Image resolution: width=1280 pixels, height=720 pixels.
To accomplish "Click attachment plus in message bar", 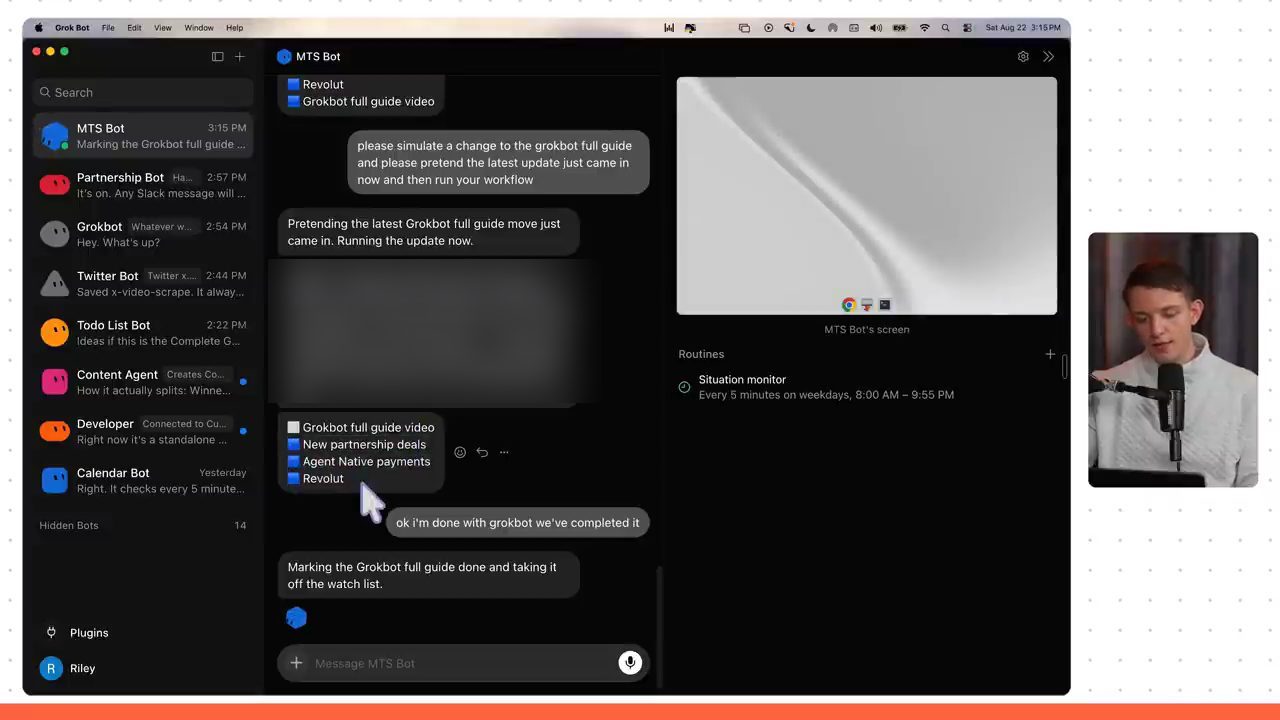I will pos(296,663).
